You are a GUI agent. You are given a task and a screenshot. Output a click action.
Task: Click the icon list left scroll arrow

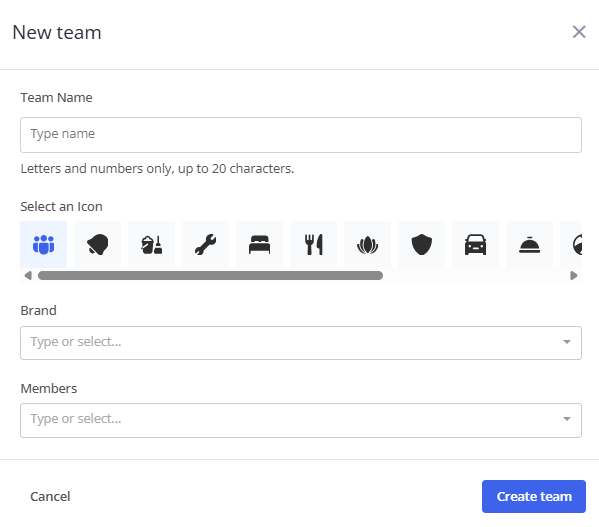(x=28, y=276)
